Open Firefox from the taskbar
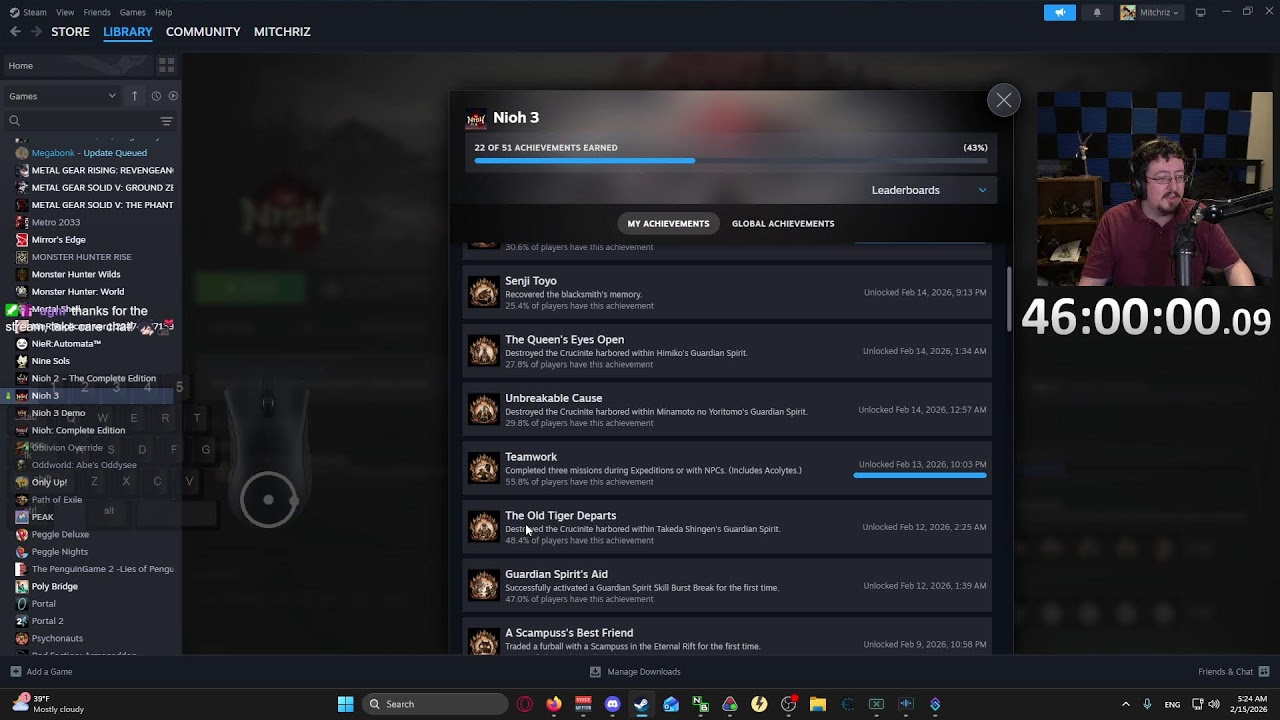Image resolution: width=1280 pixels, height=720 pixels. pos(554,704)
